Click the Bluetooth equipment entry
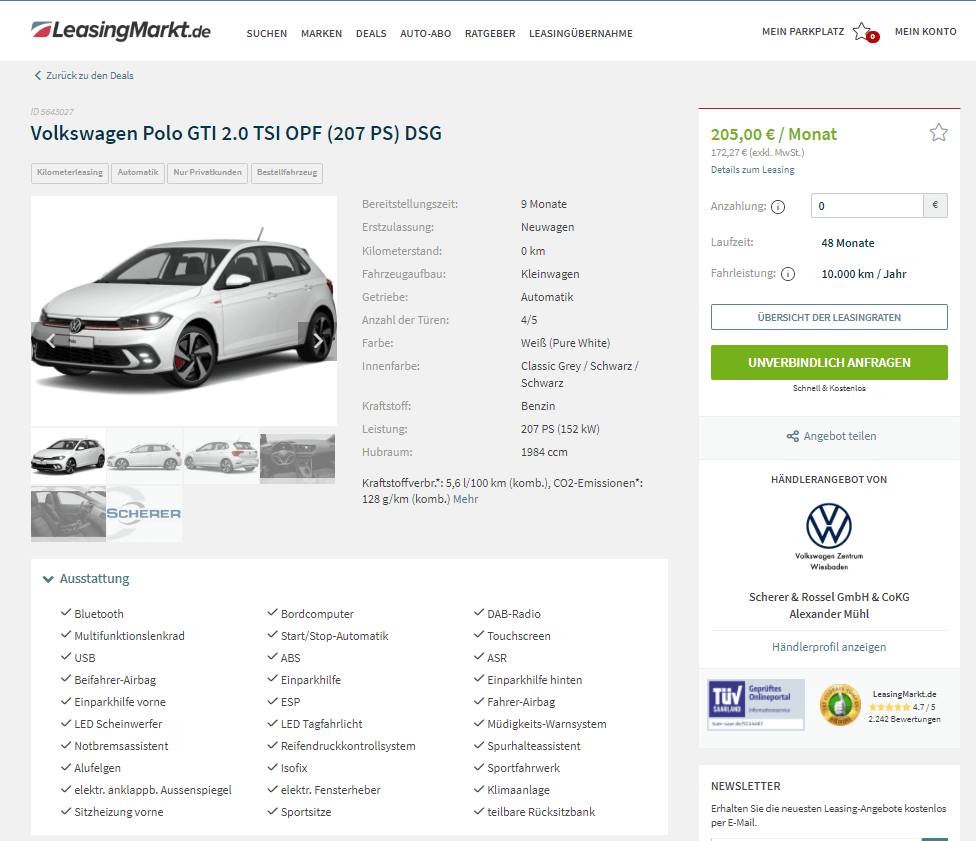The image size is (976, 841). tap(99, 614)
